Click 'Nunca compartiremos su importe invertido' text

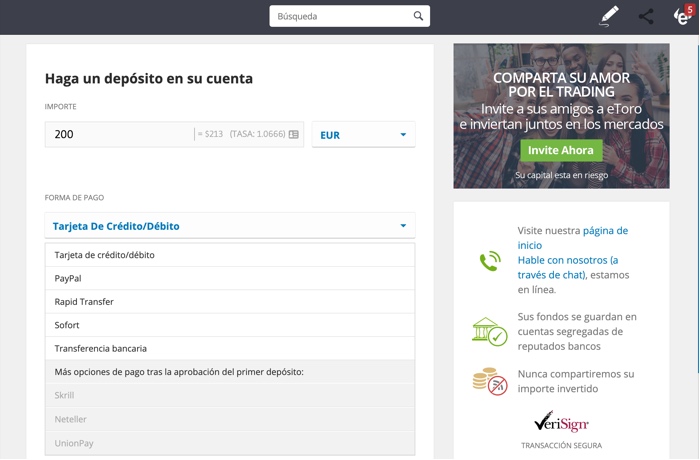(576, 381)
